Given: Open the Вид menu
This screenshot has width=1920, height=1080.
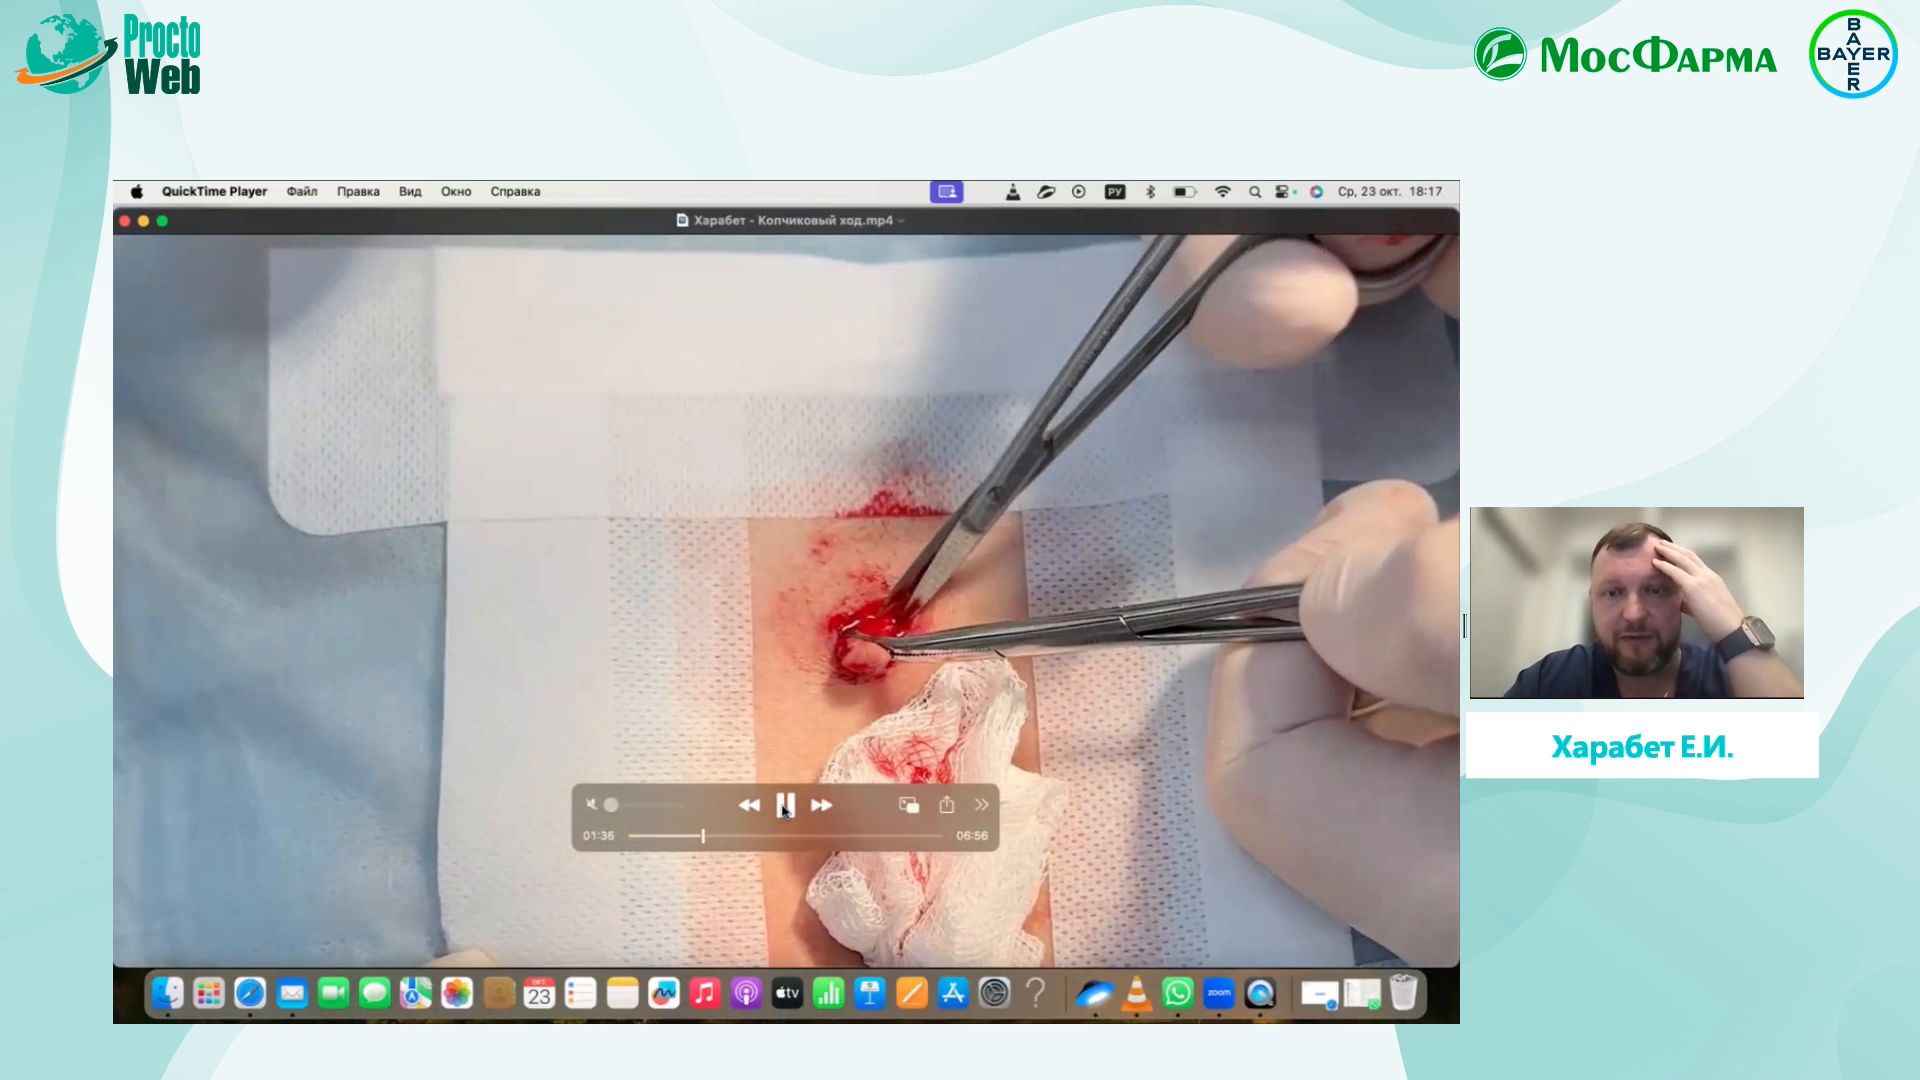Looking at the screenshot, I should point(410,192).
